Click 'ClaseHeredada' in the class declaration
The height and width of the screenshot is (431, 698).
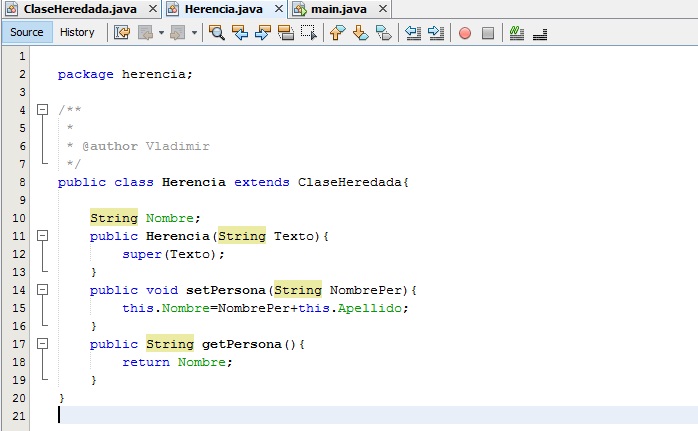click(349, 182)
